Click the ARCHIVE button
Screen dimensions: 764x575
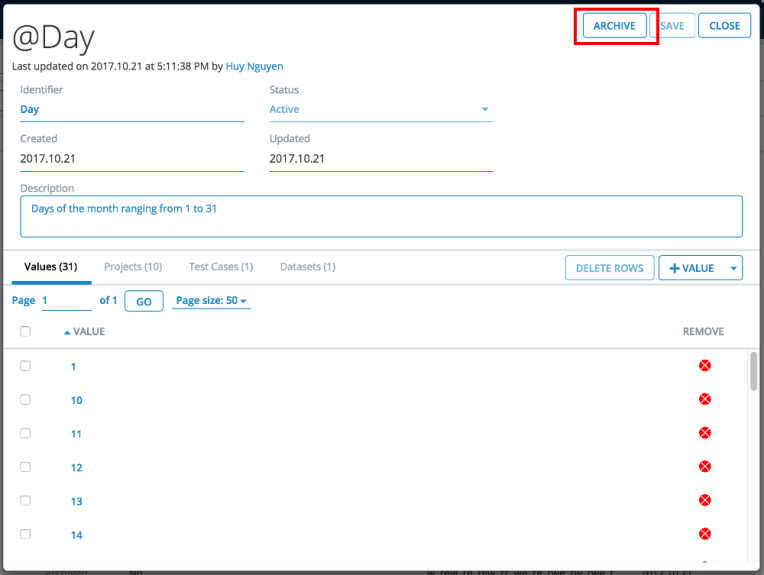coord(614,26)
